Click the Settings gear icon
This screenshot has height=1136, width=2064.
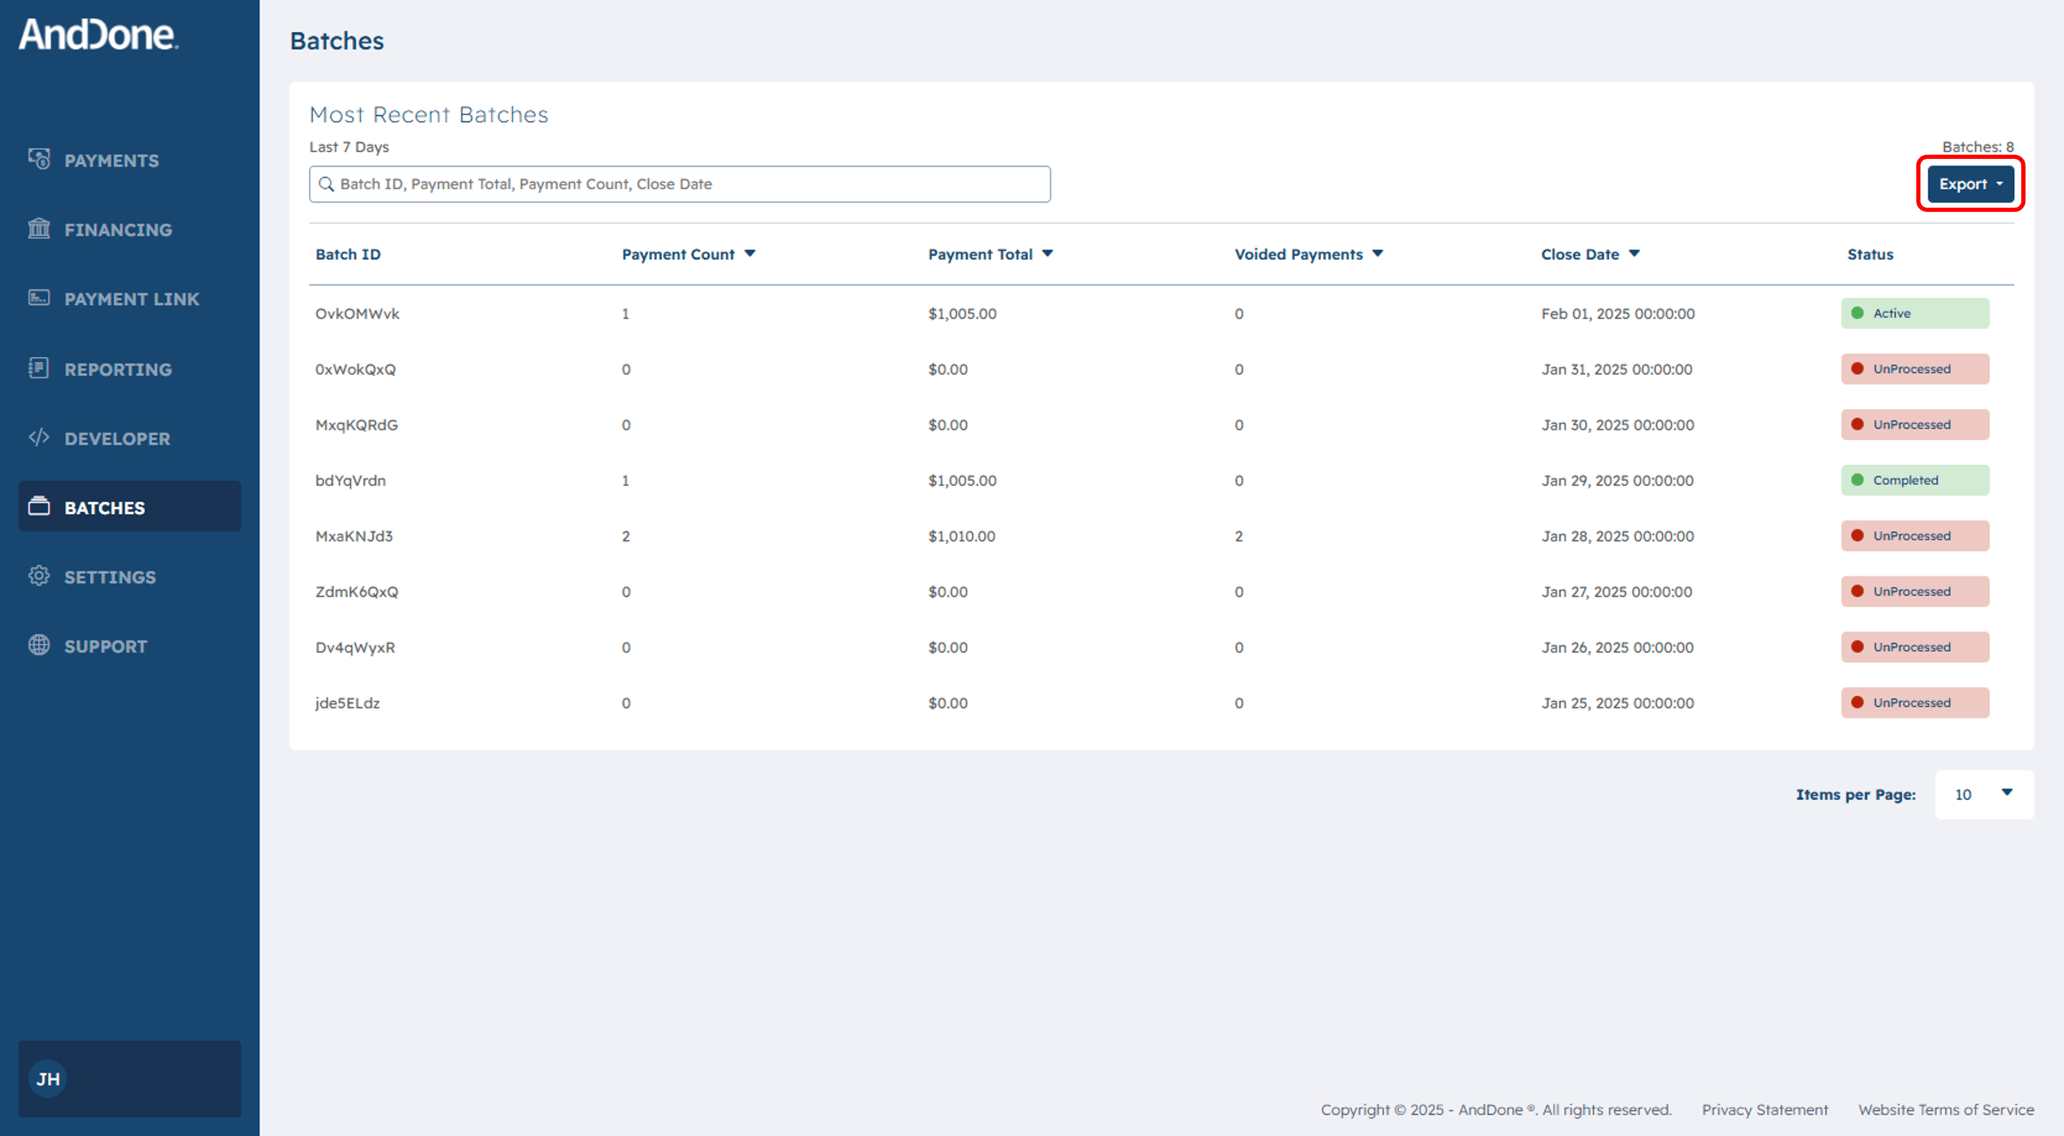[x=39, y=576]
